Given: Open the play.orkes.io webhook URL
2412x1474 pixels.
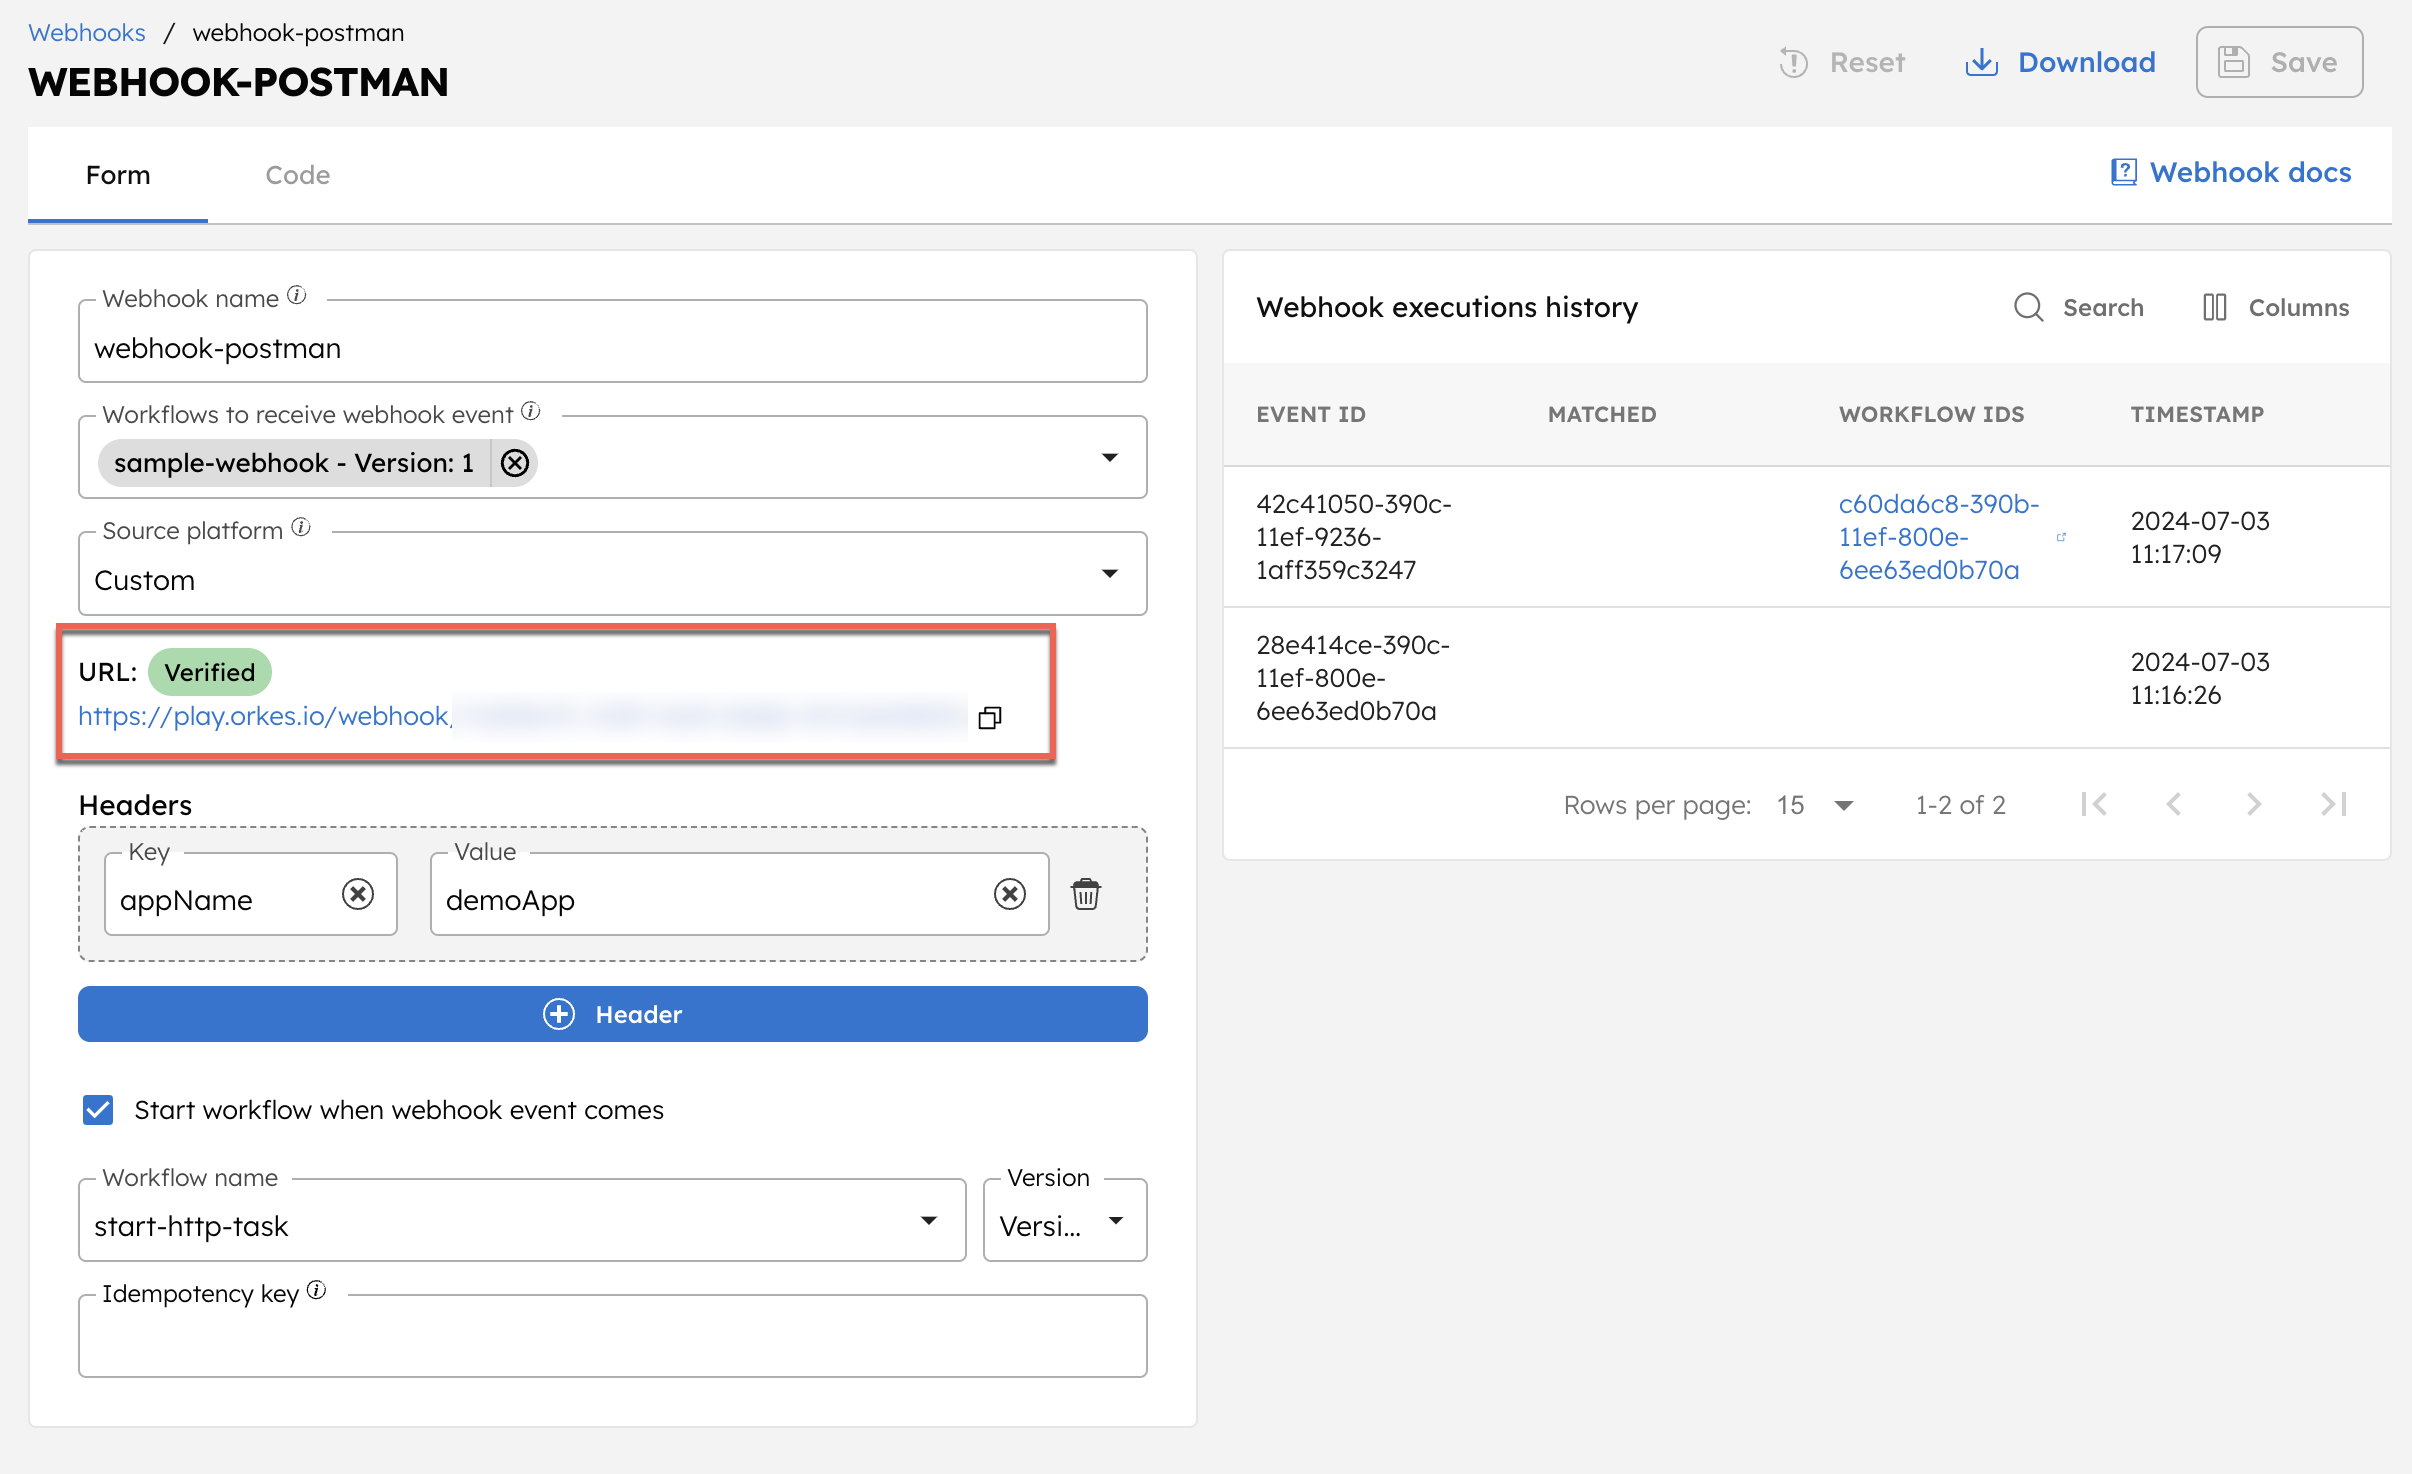Looking at the screenshot, I should point(522,716).
